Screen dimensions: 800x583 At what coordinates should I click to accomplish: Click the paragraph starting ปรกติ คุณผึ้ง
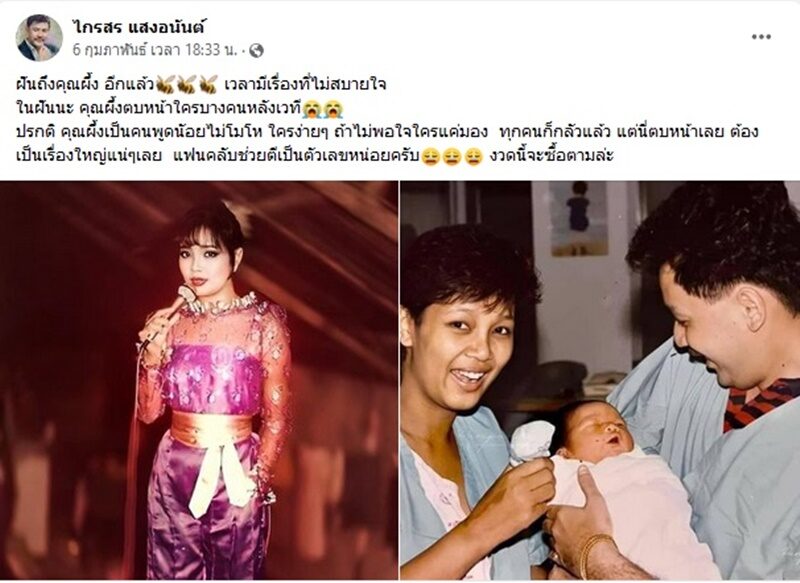pyautogui.click(x=387, y=144)
